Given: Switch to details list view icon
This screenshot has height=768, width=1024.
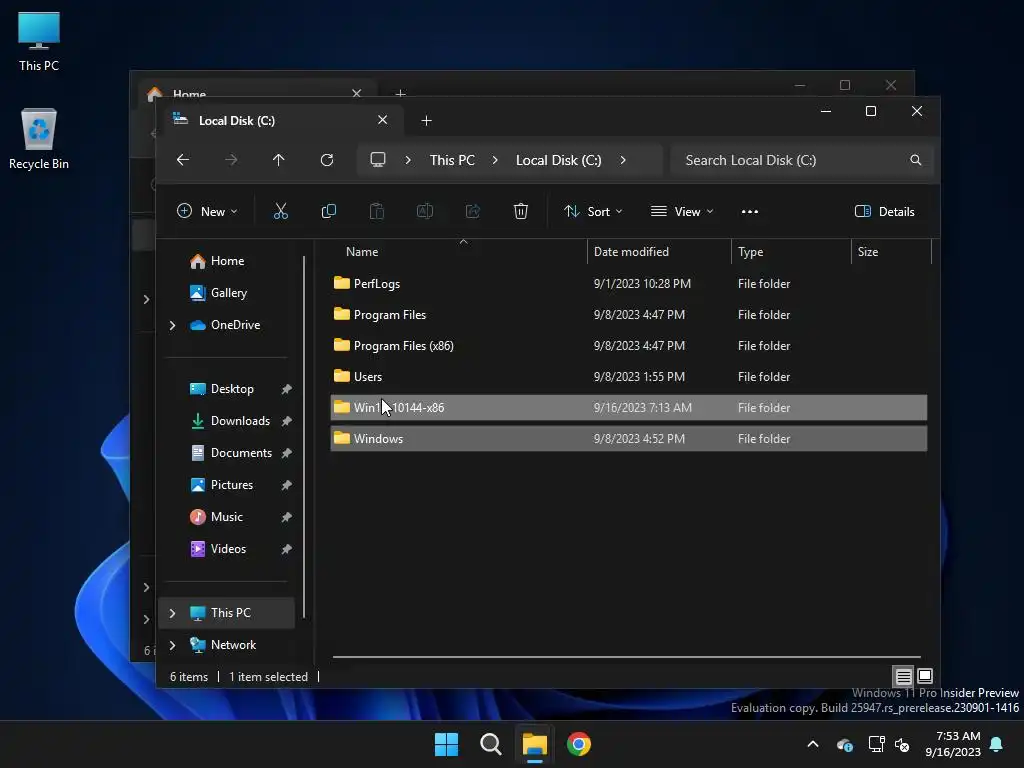Looking at the screenshot, I should tap(903, 676).
